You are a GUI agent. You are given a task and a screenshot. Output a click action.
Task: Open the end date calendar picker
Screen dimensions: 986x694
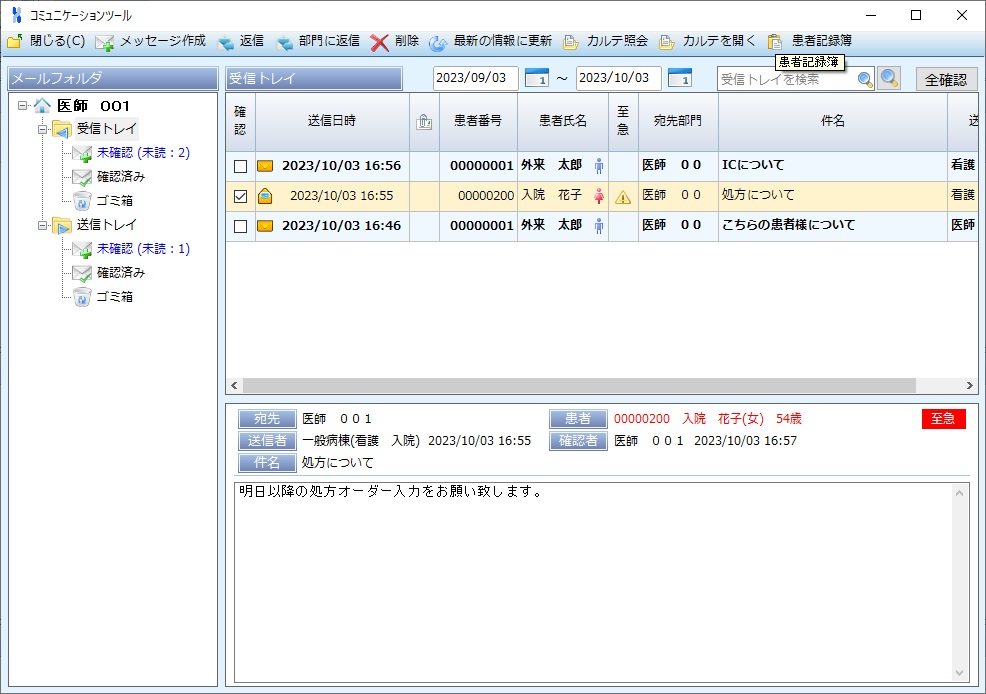tap(680, 78)
